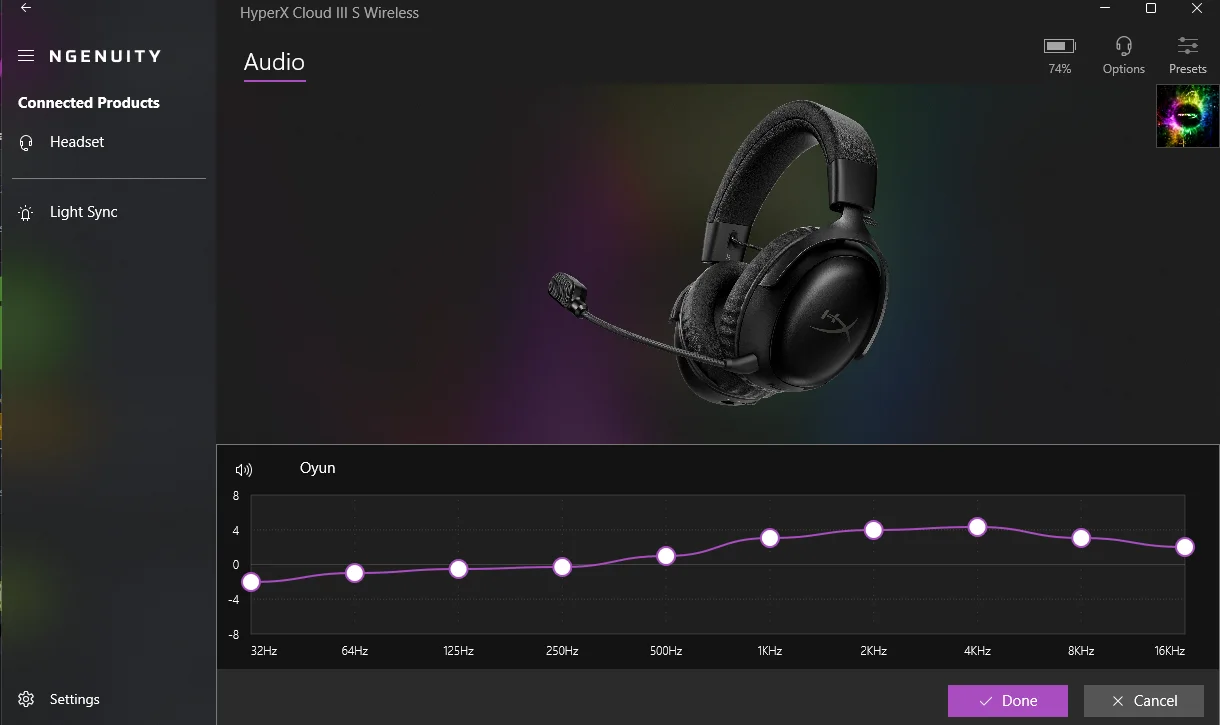The height and width of the screenshot is (725, 1220).
Task: Open the Presets sliders icon
Action: pyautogui.click(x=1188, y=46)
